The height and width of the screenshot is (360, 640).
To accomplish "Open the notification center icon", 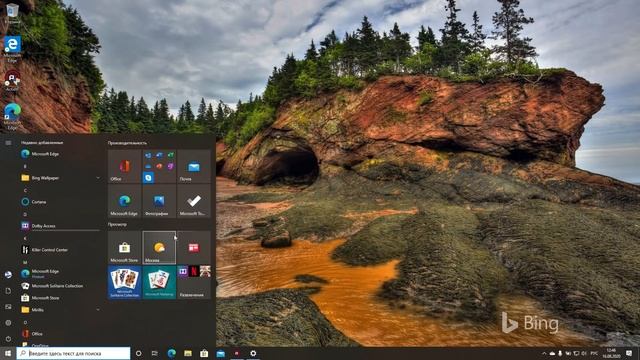I will coord(629,353).
